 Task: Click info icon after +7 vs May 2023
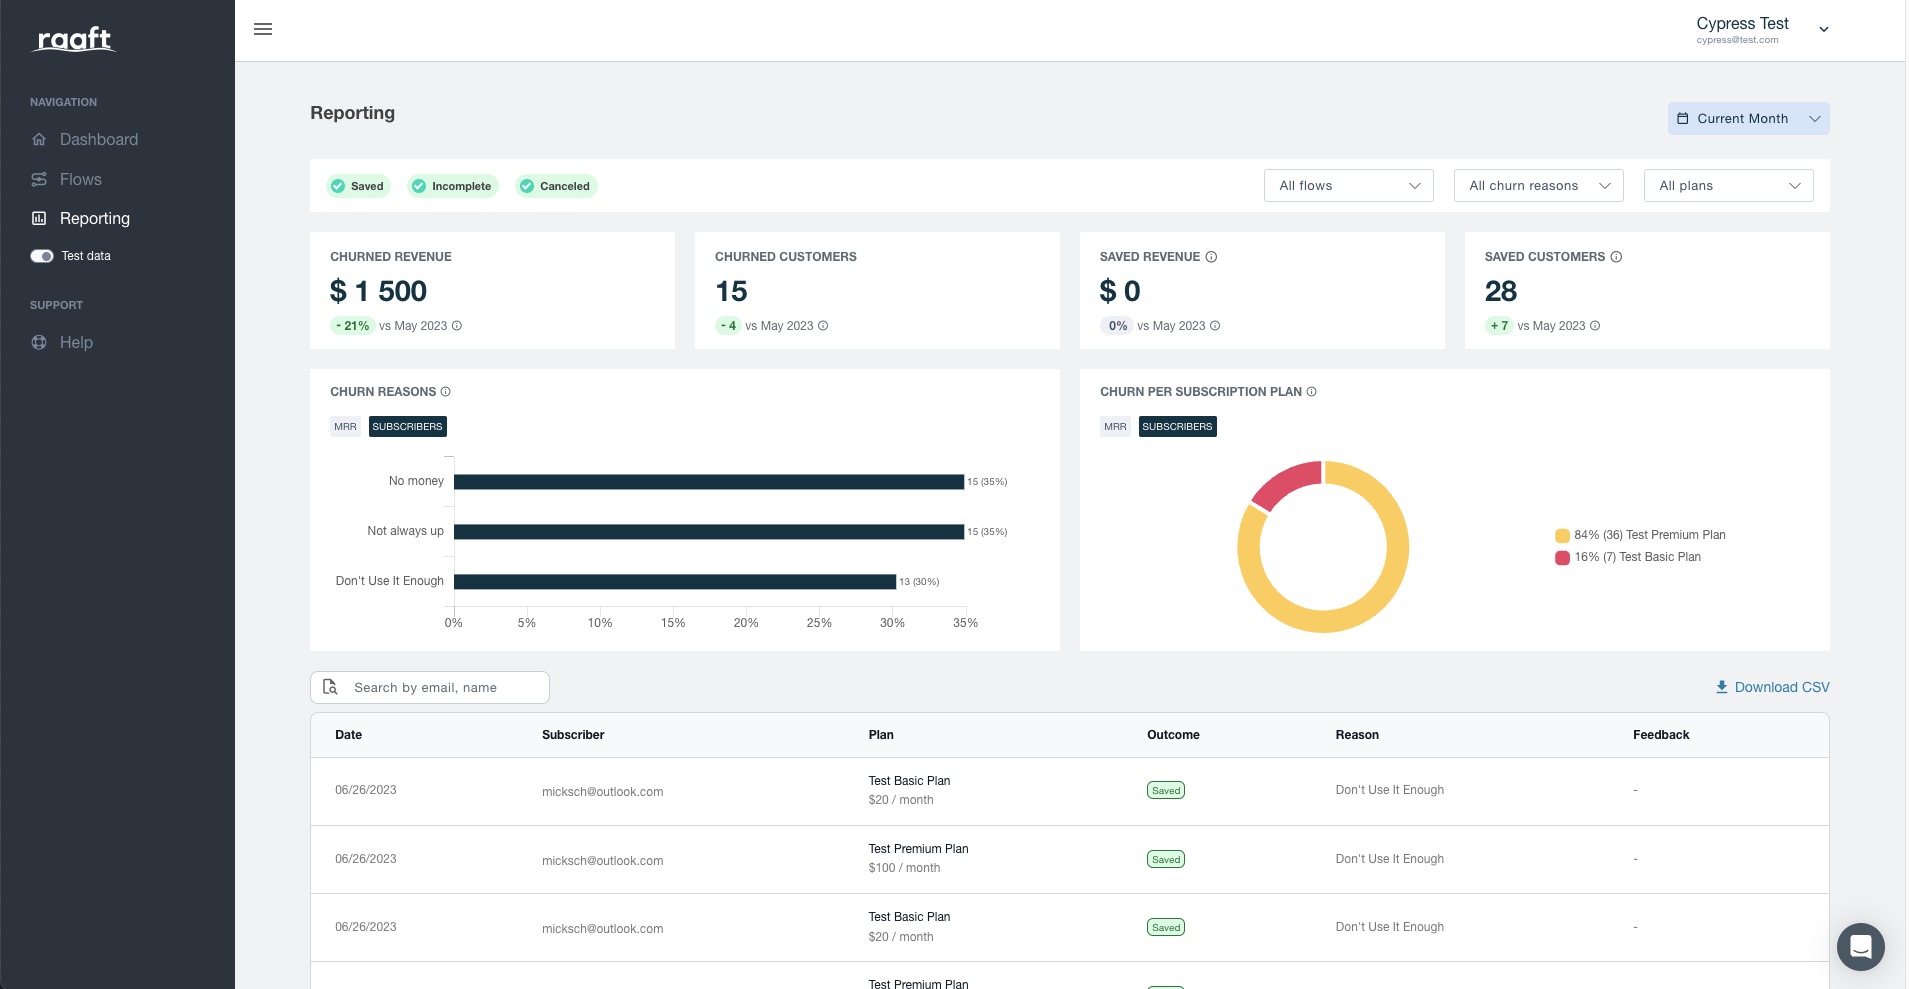coord(1595,326)
